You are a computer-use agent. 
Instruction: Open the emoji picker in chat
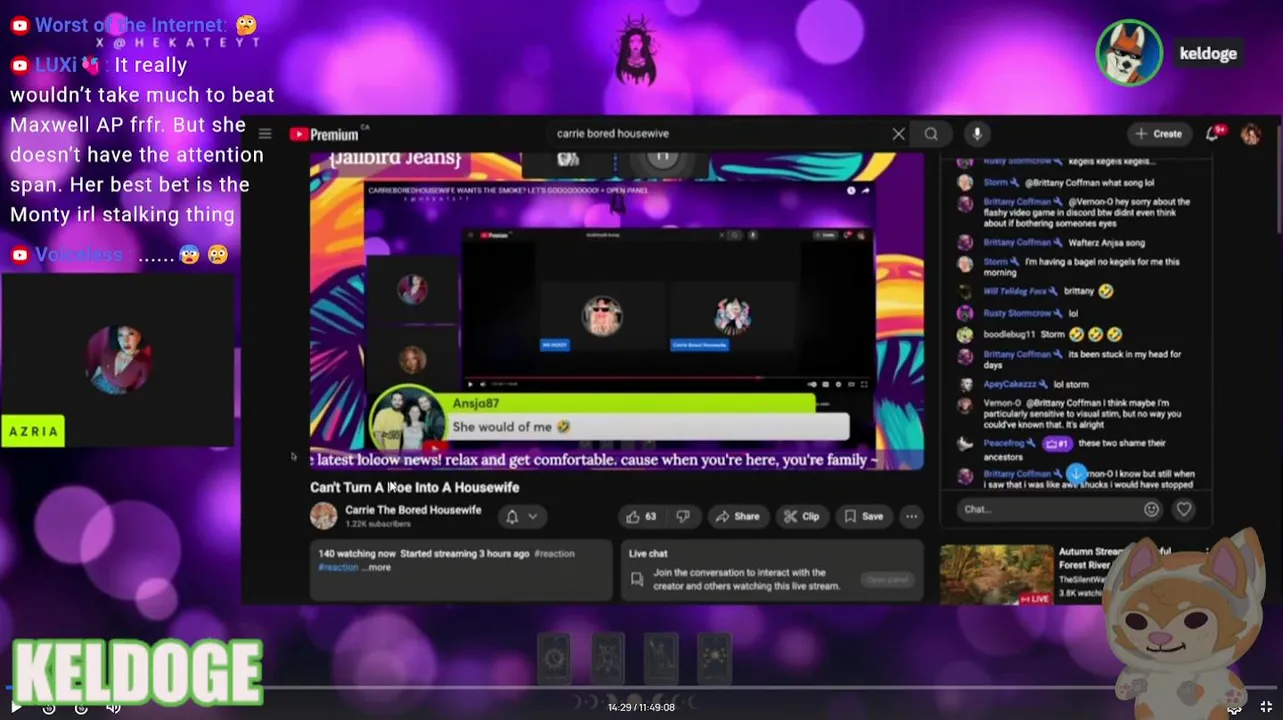(x=1151, y=509)
